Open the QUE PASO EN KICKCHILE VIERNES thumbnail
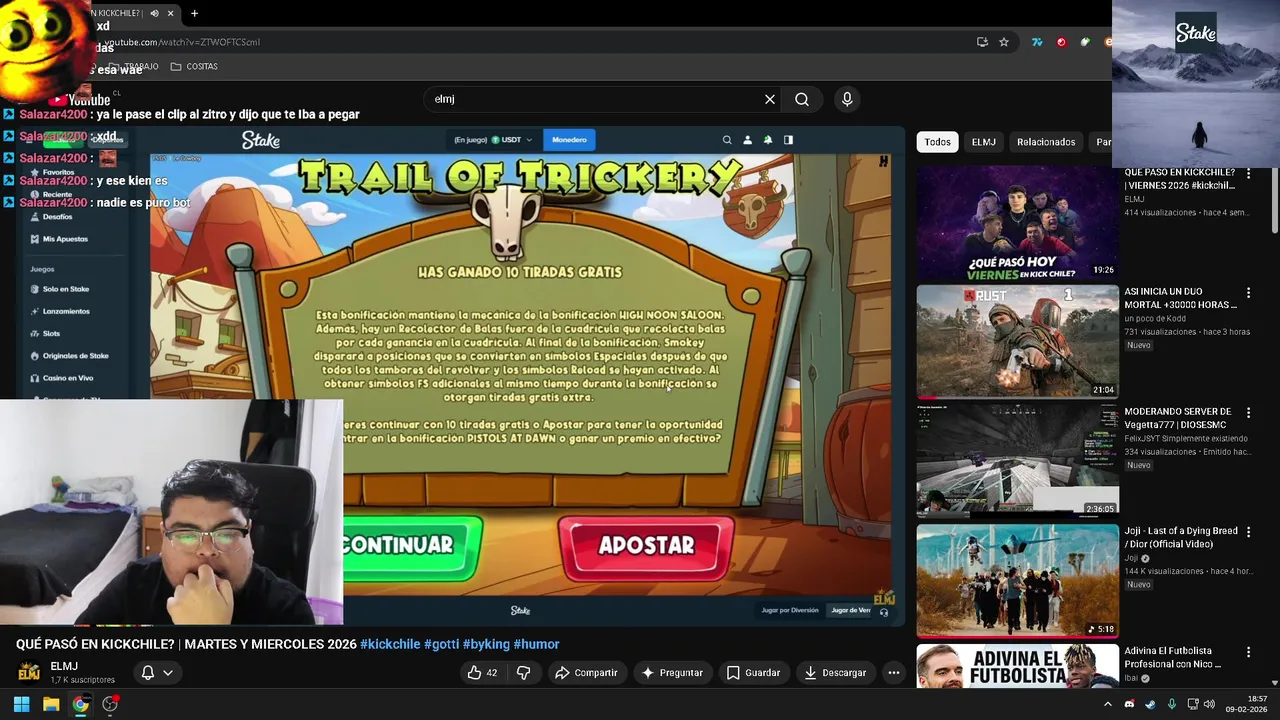 pos(1017,222)
